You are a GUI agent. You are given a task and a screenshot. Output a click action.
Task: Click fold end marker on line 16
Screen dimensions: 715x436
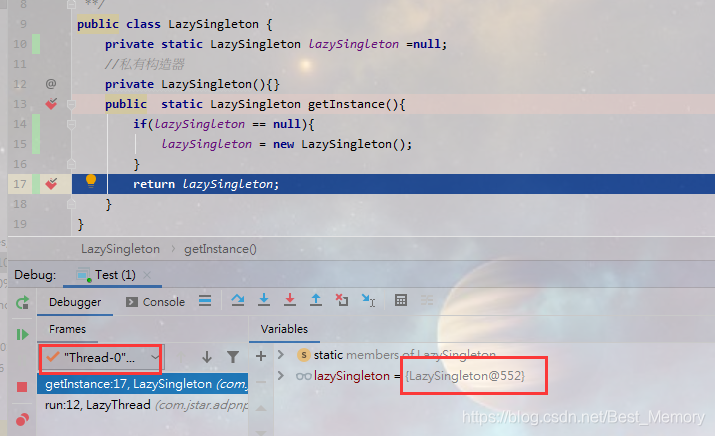tap(71, 164)
